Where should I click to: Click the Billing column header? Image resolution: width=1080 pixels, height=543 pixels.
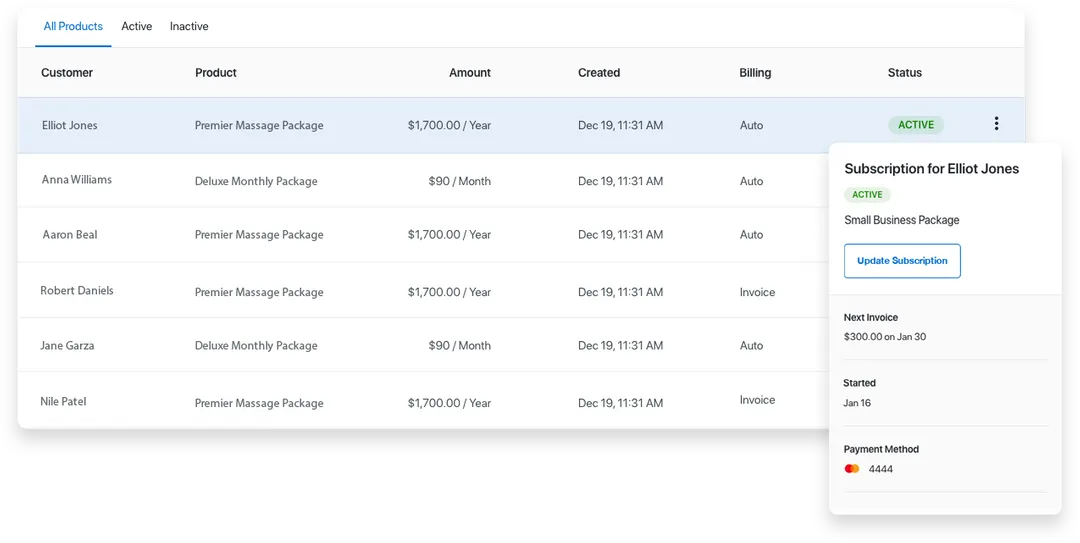pos(755,73)
